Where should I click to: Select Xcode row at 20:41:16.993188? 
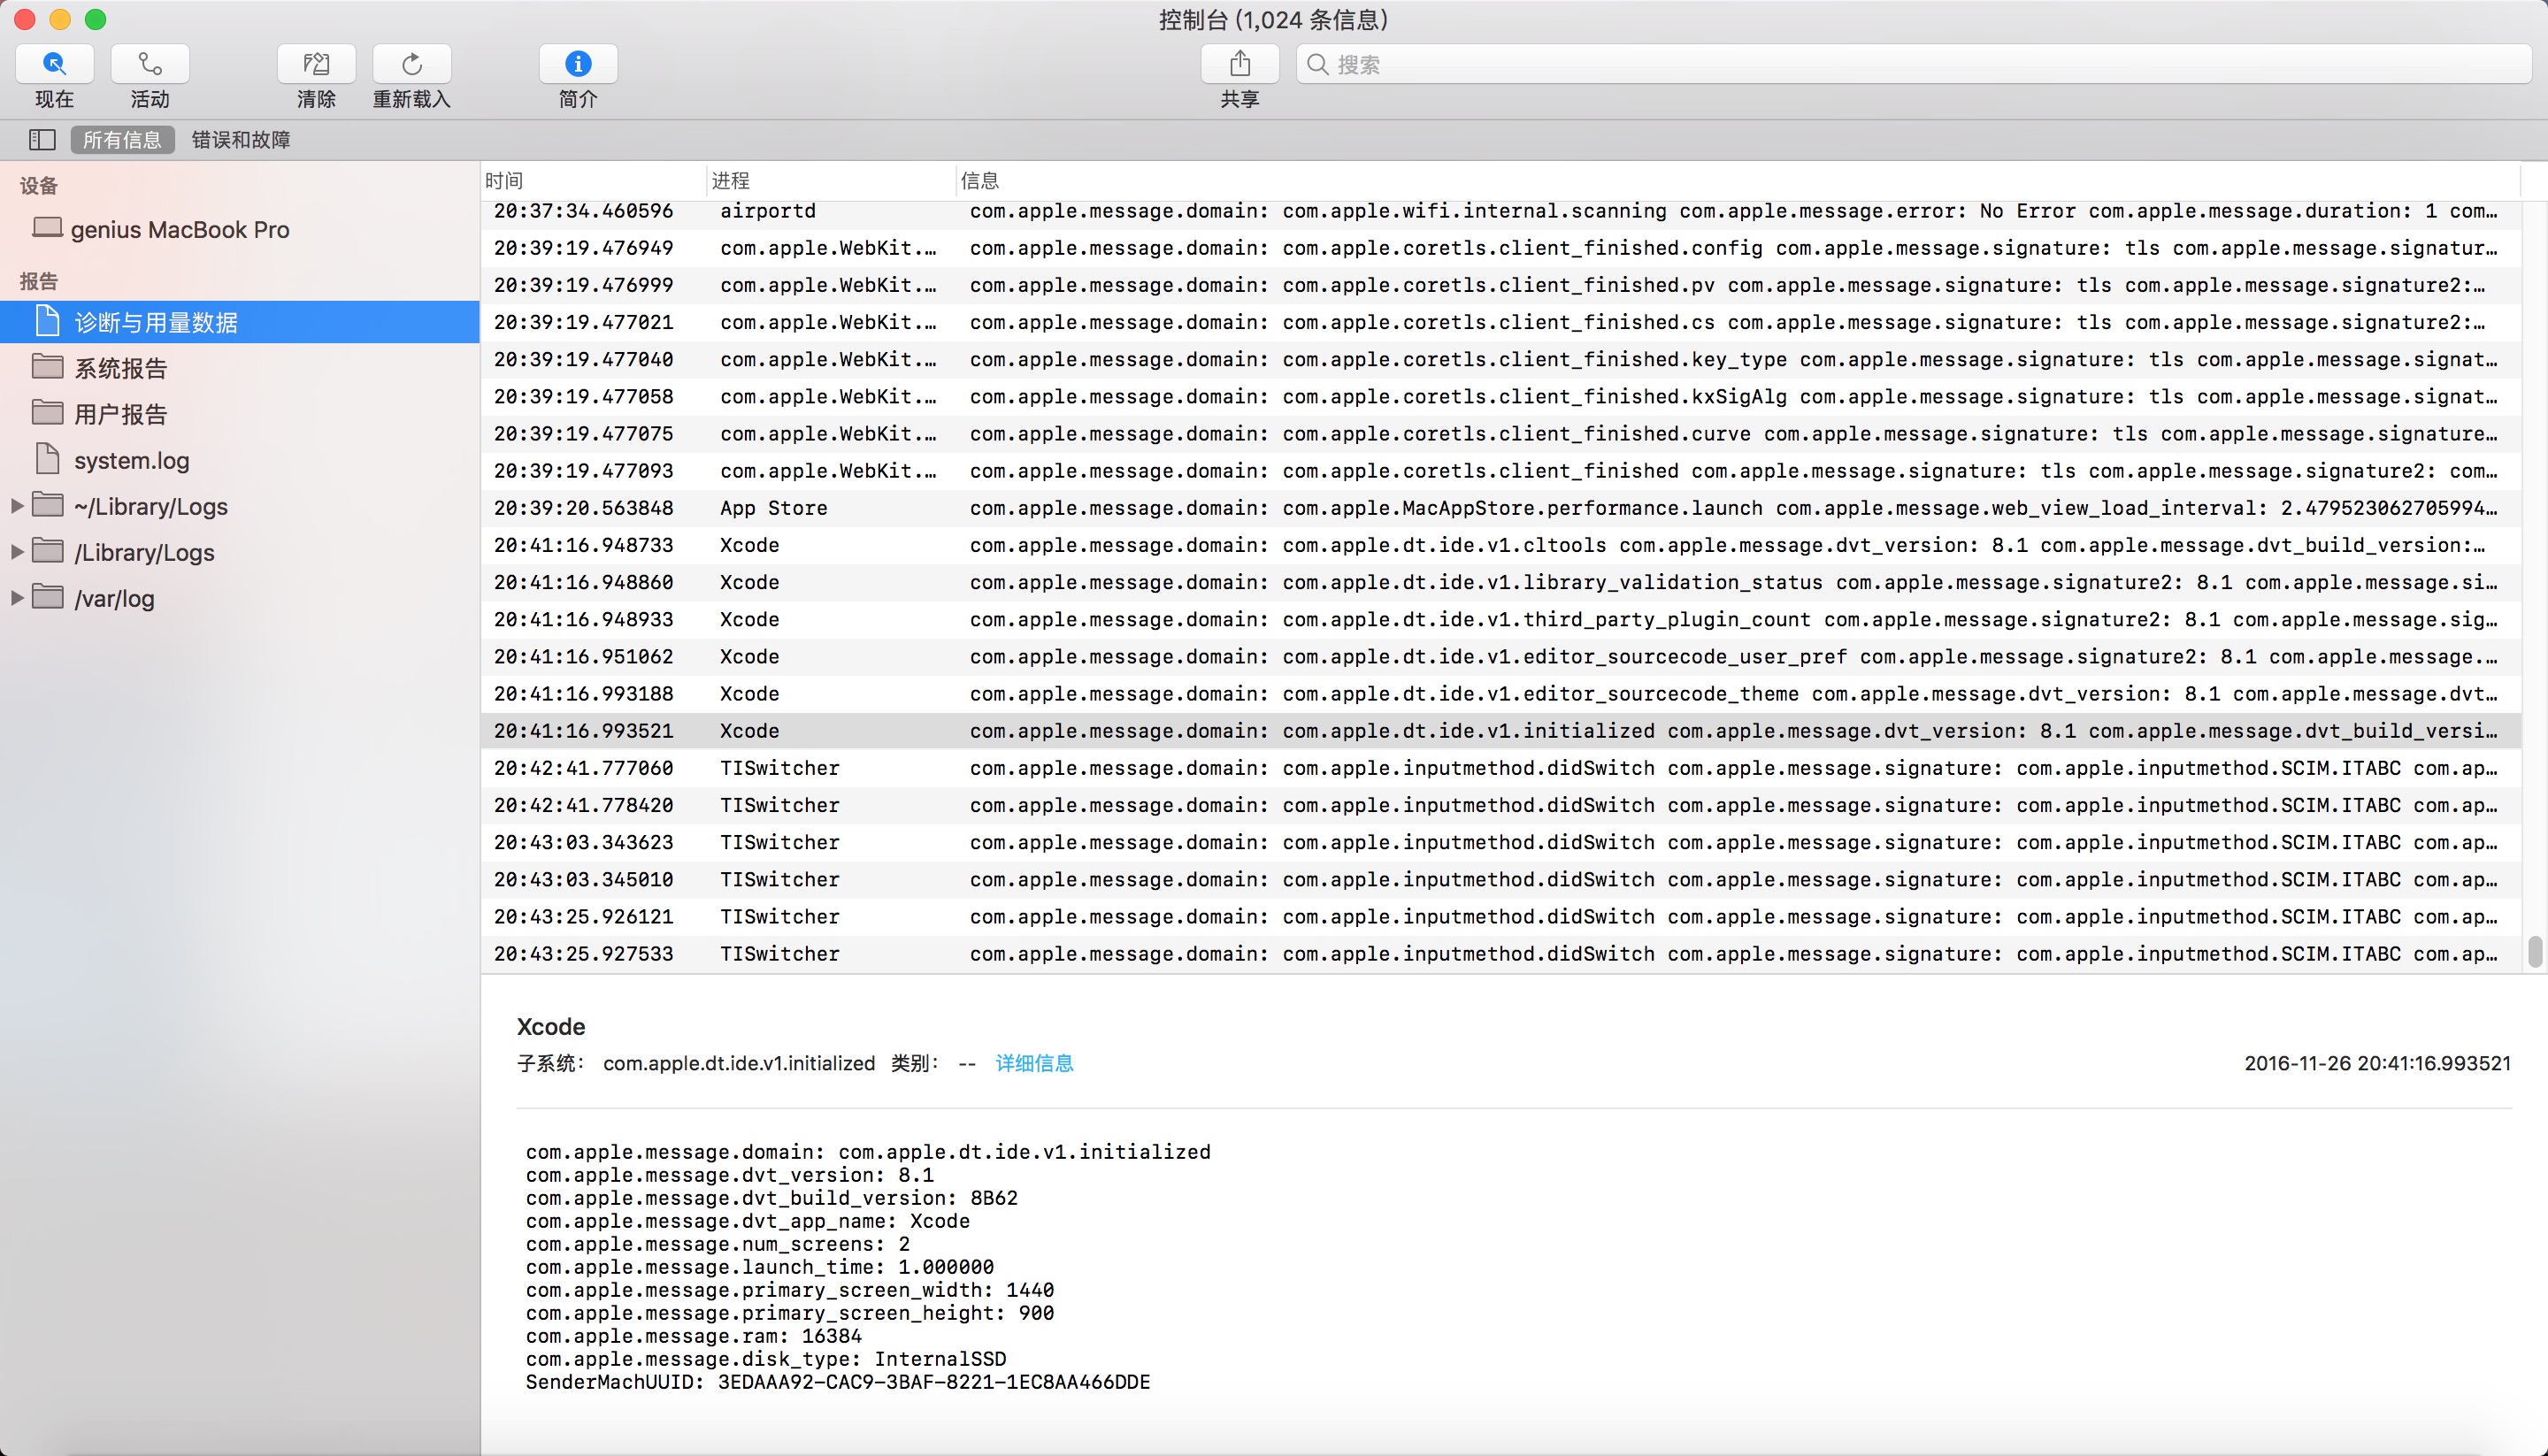[x=1500, y=694]
